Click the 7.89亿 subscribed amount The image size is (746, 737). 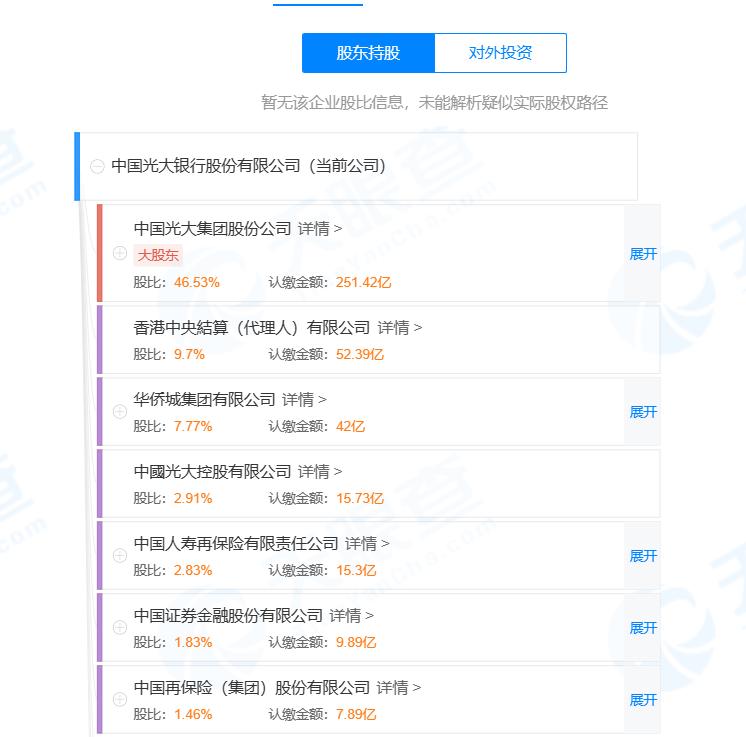click(x=355, y=714)
